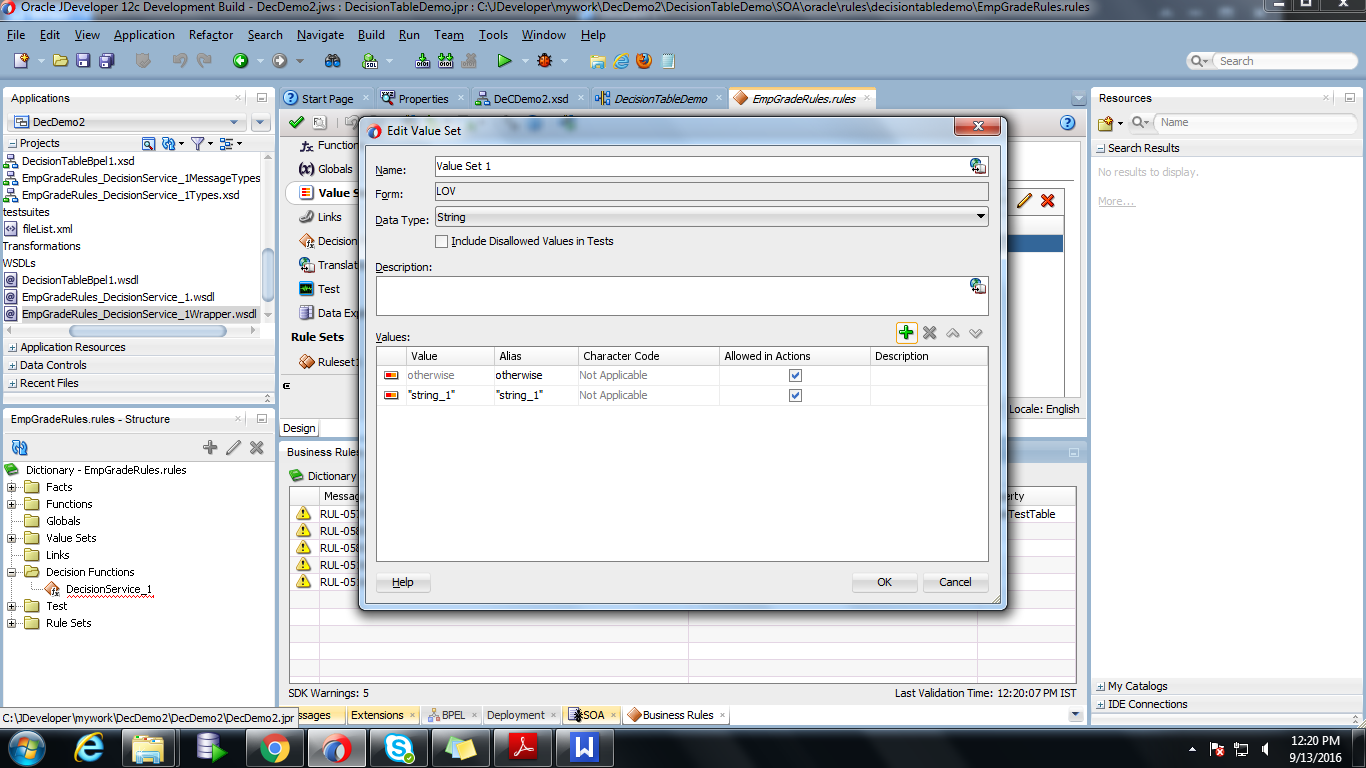Uncheck Allowed in Actions for string_1 value
The width and height of the screenshot is (1366, 768).
(795, 395)
